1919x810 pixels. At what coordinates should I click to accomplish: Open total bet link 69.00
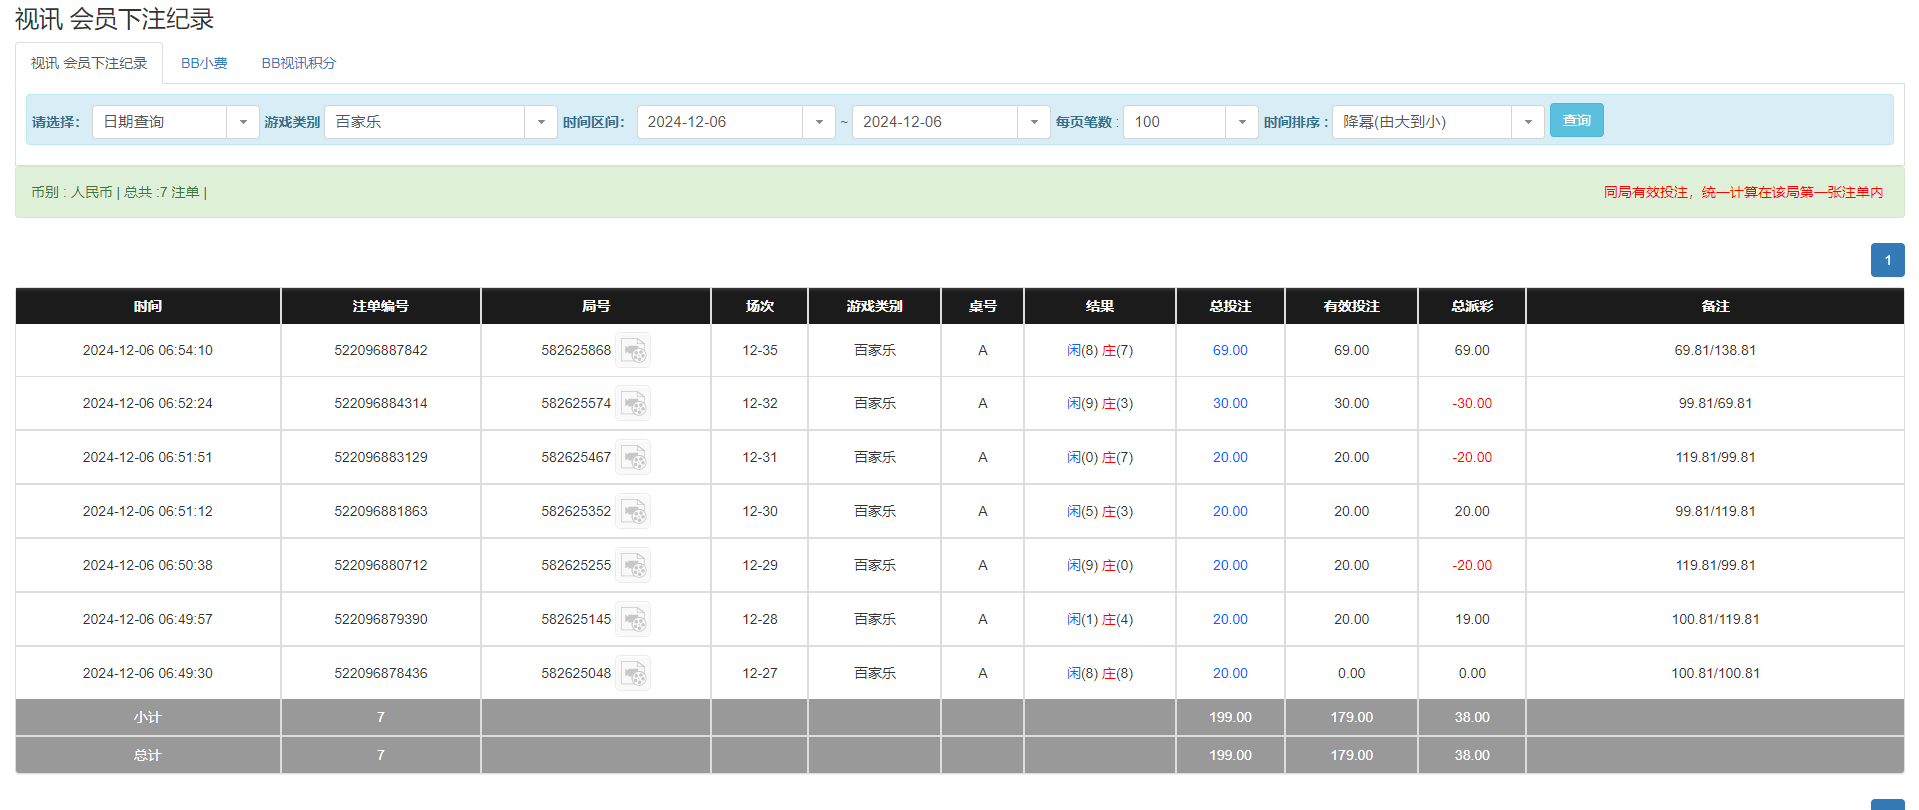(x=1229, y=351)
